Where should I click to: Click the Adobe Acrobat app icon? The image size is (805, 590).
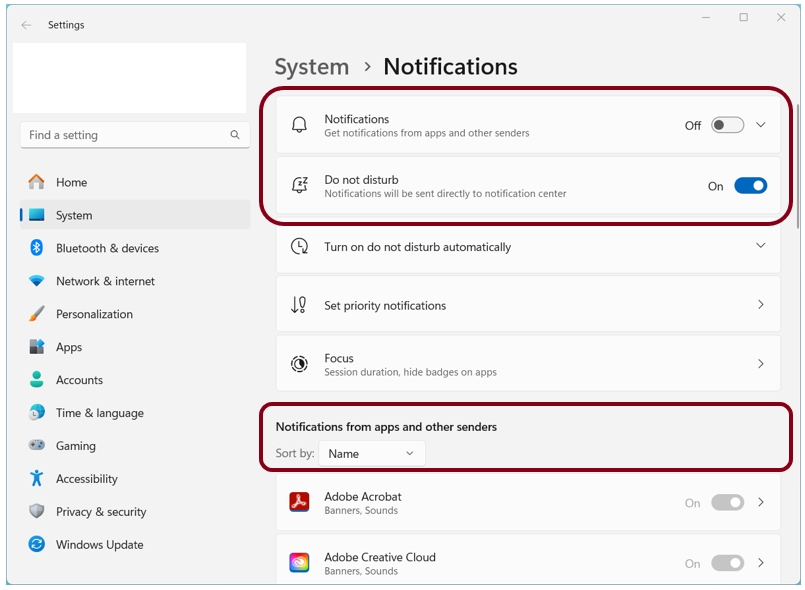point(299,503)
